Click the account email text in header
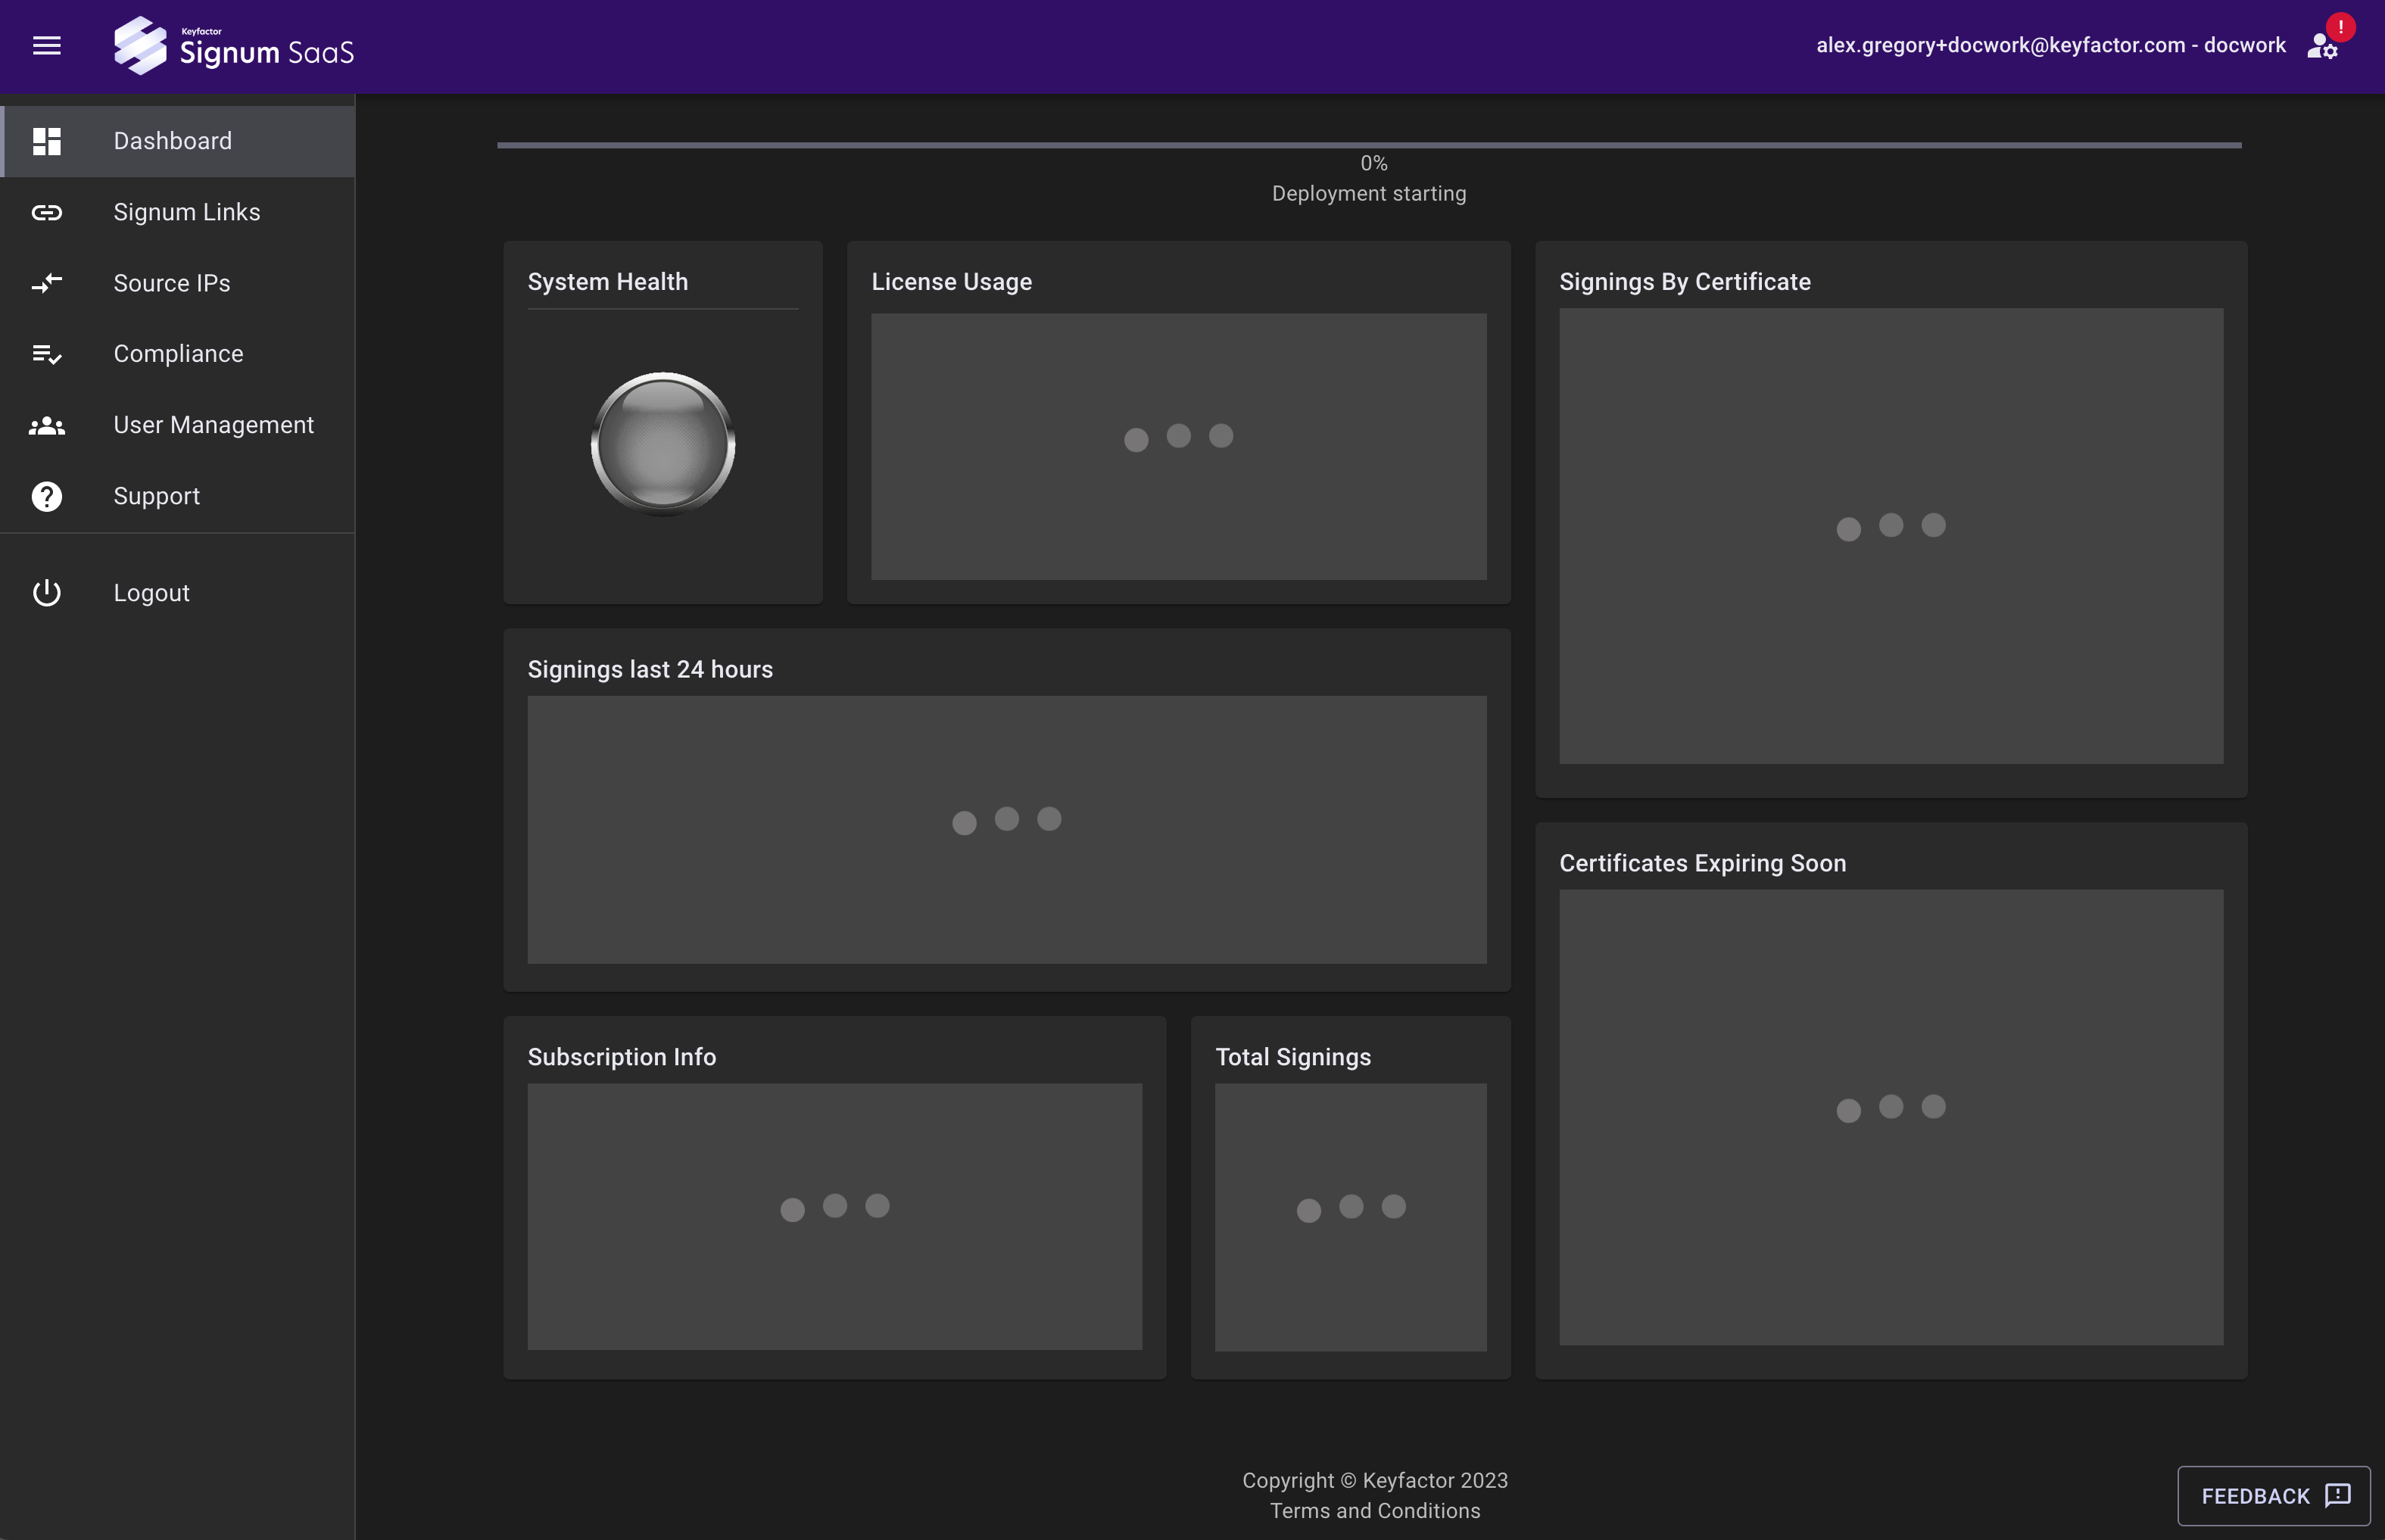This screenshot has width=2385, height=1540. [2050, 46]
